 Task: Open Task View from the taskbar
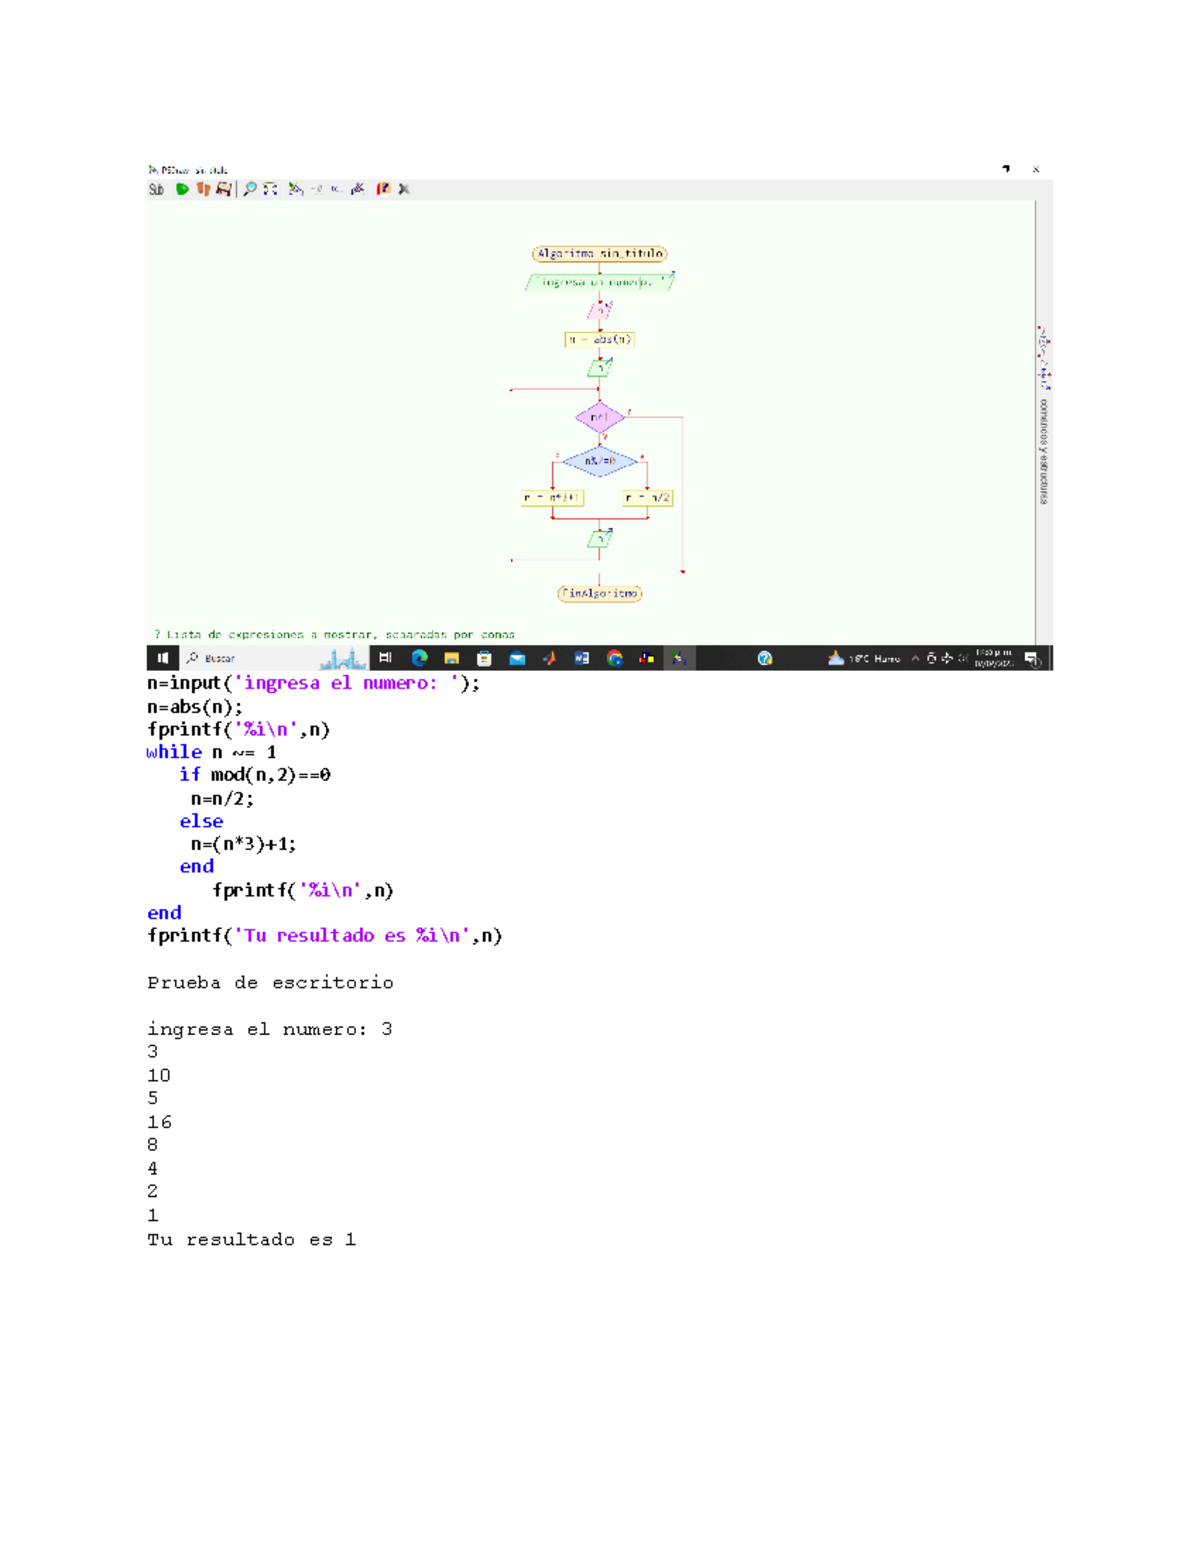click(x=387, y=658)
